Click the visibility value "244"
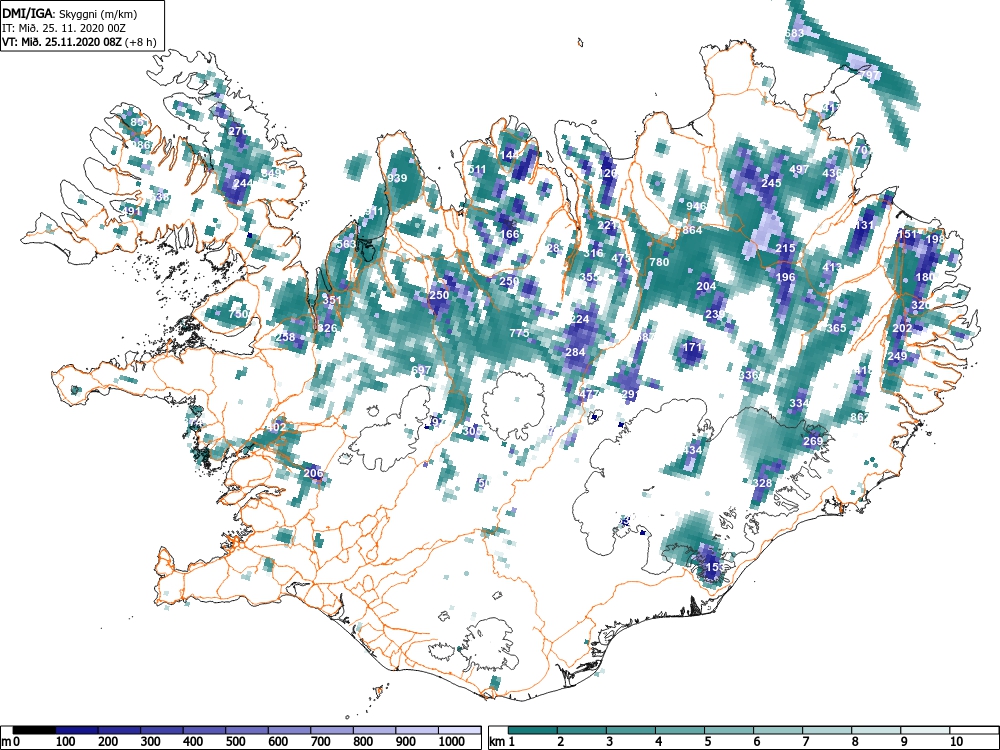Screen dimensions: 1000x750 [243, 183]
